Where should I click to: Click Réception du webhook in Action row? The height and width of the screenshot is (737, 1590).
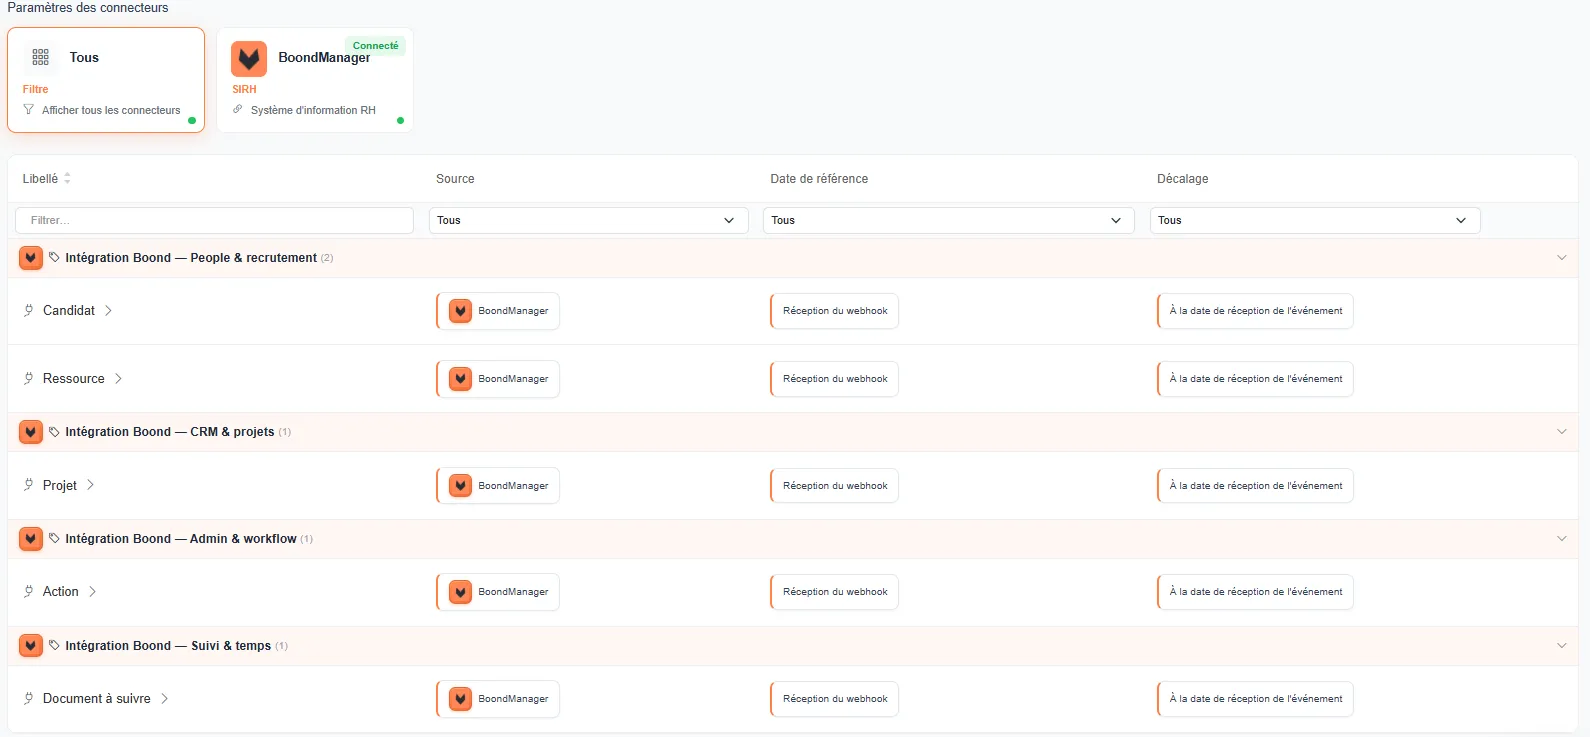(x=834, y=592)
